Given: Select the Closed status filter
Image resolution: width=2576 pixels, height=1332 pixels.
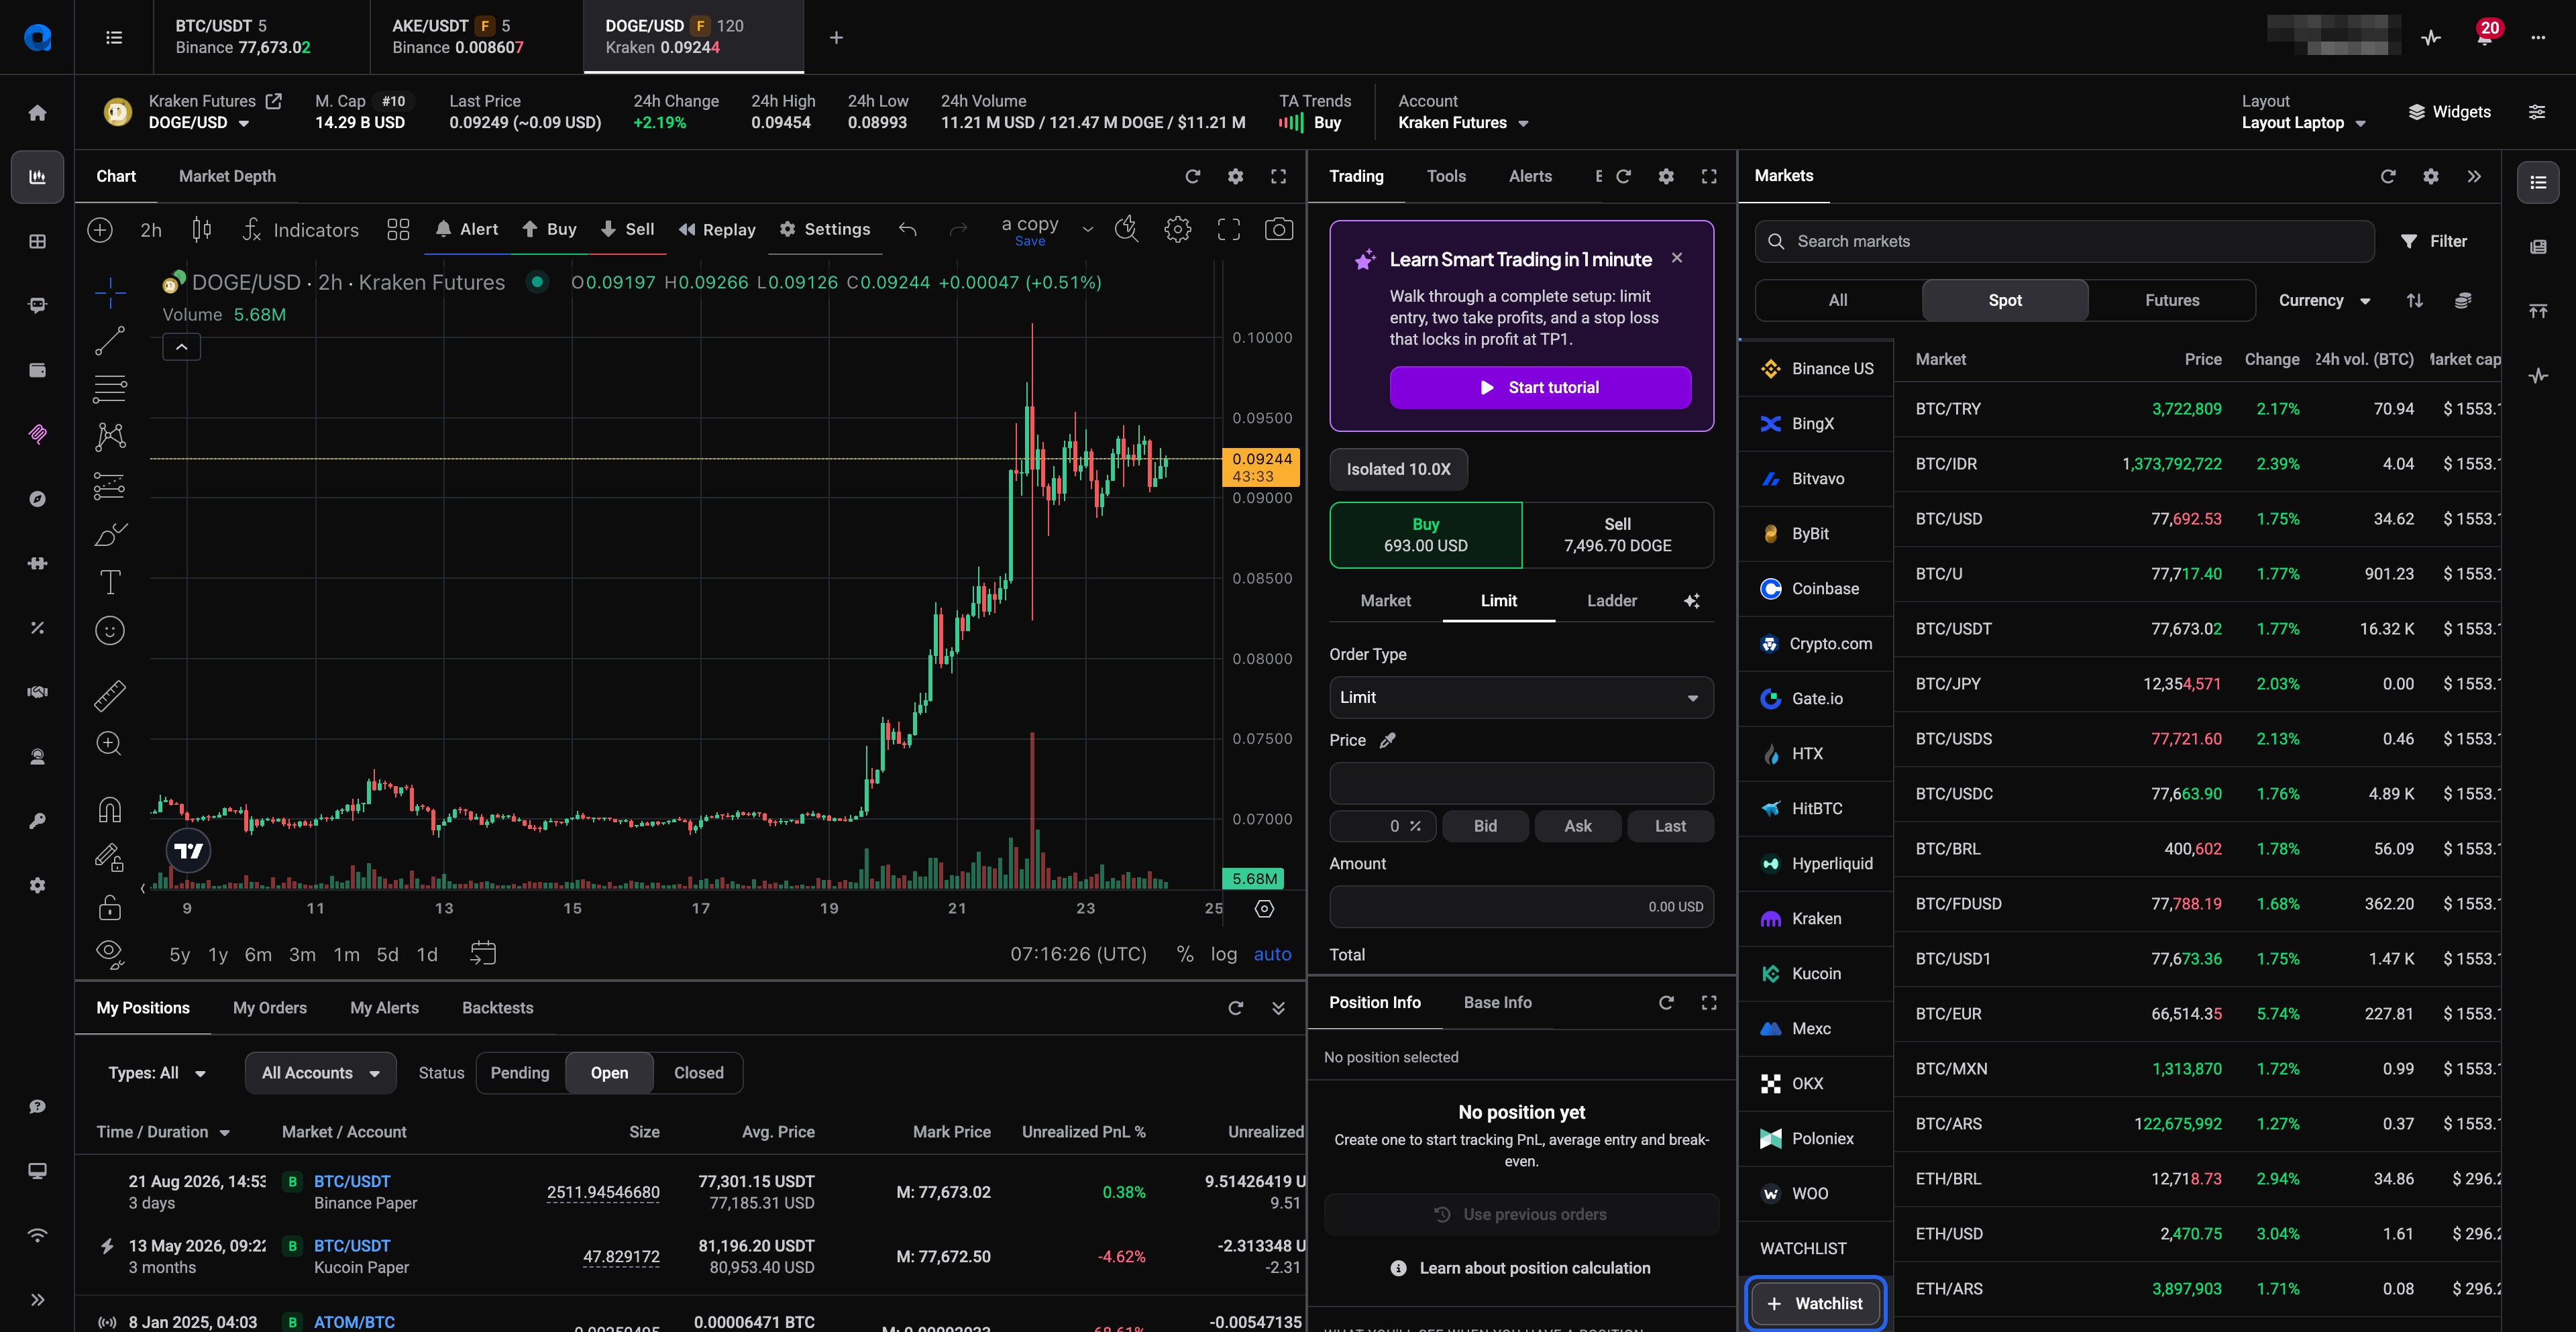Looking at the screenshot, I should click(699, 1073).
